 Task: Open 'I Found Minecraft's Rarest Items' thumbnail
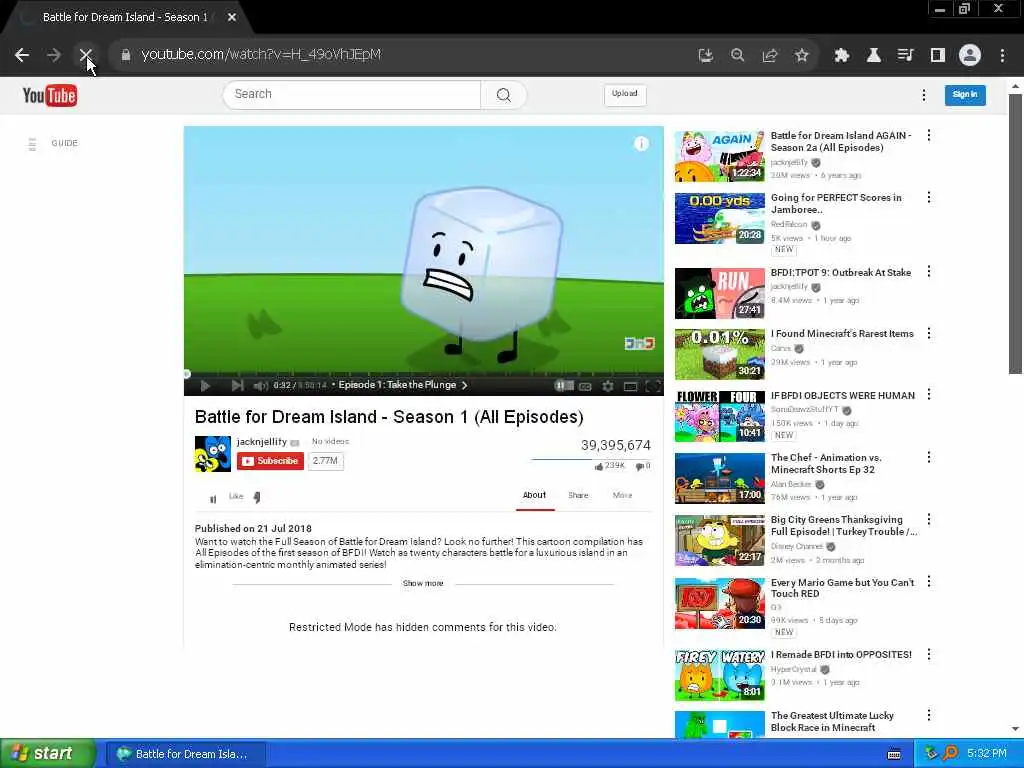coord(720,355)
